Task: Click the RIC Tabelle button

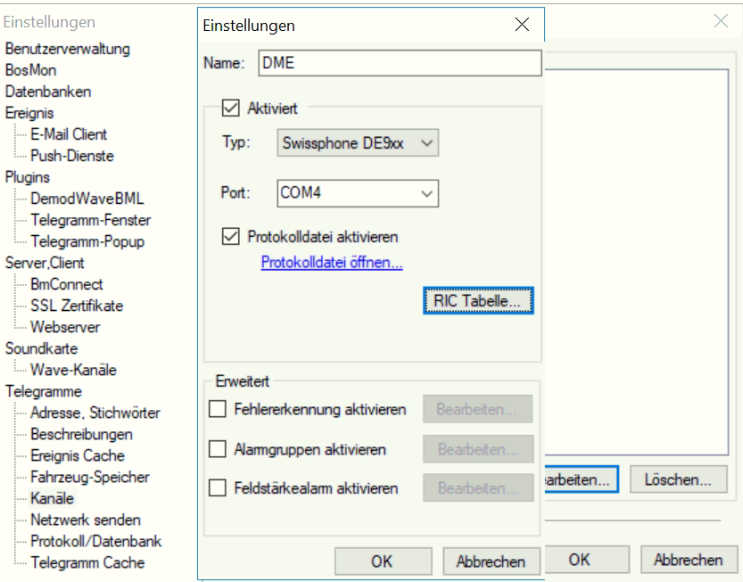Action: tap(478, 299)
